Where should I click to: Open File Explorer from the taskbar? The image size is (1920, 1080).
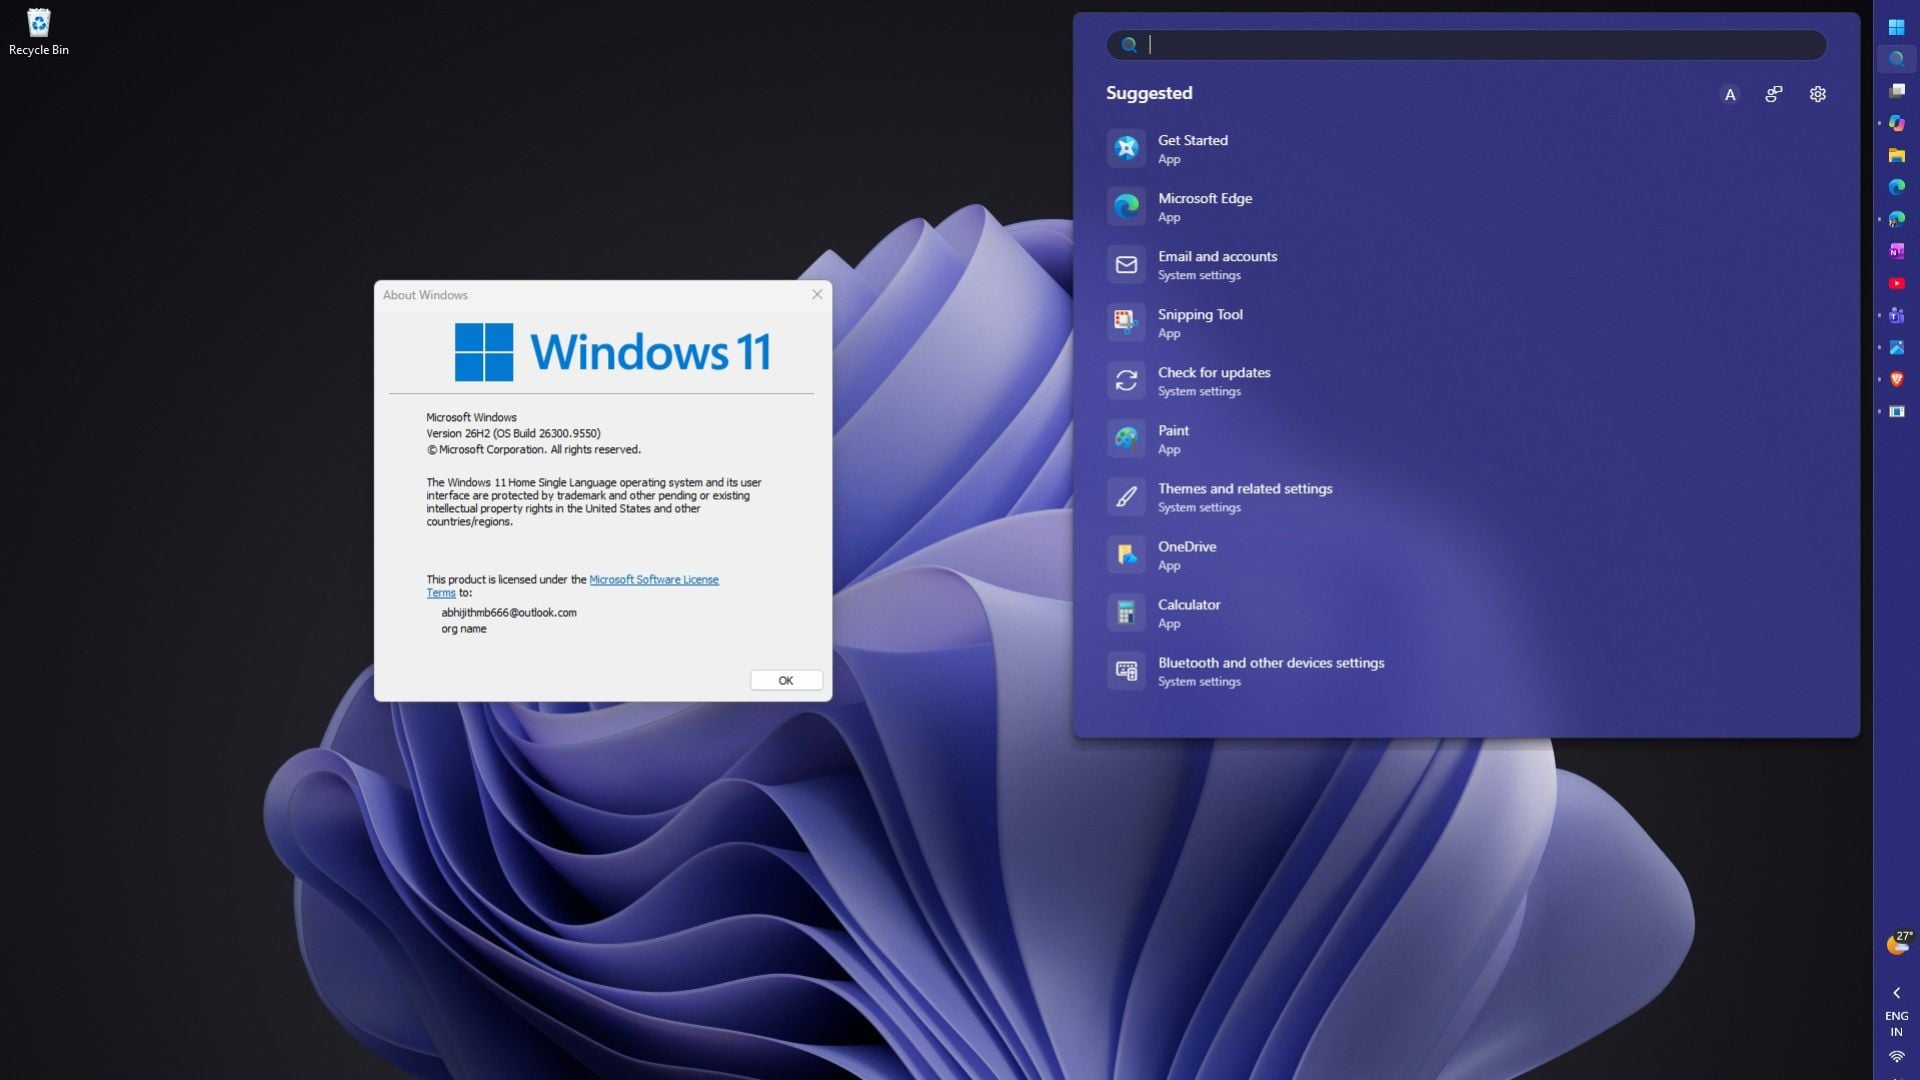pos(1896,155)
